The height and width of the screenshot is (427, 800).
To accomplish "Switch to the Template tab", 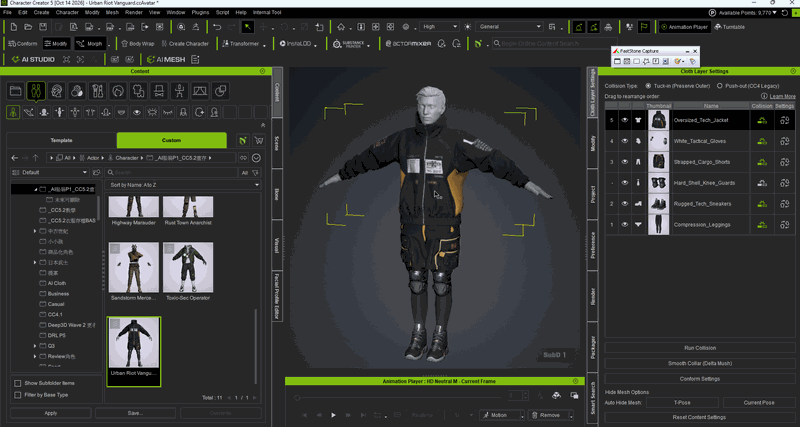I will 61,140.
